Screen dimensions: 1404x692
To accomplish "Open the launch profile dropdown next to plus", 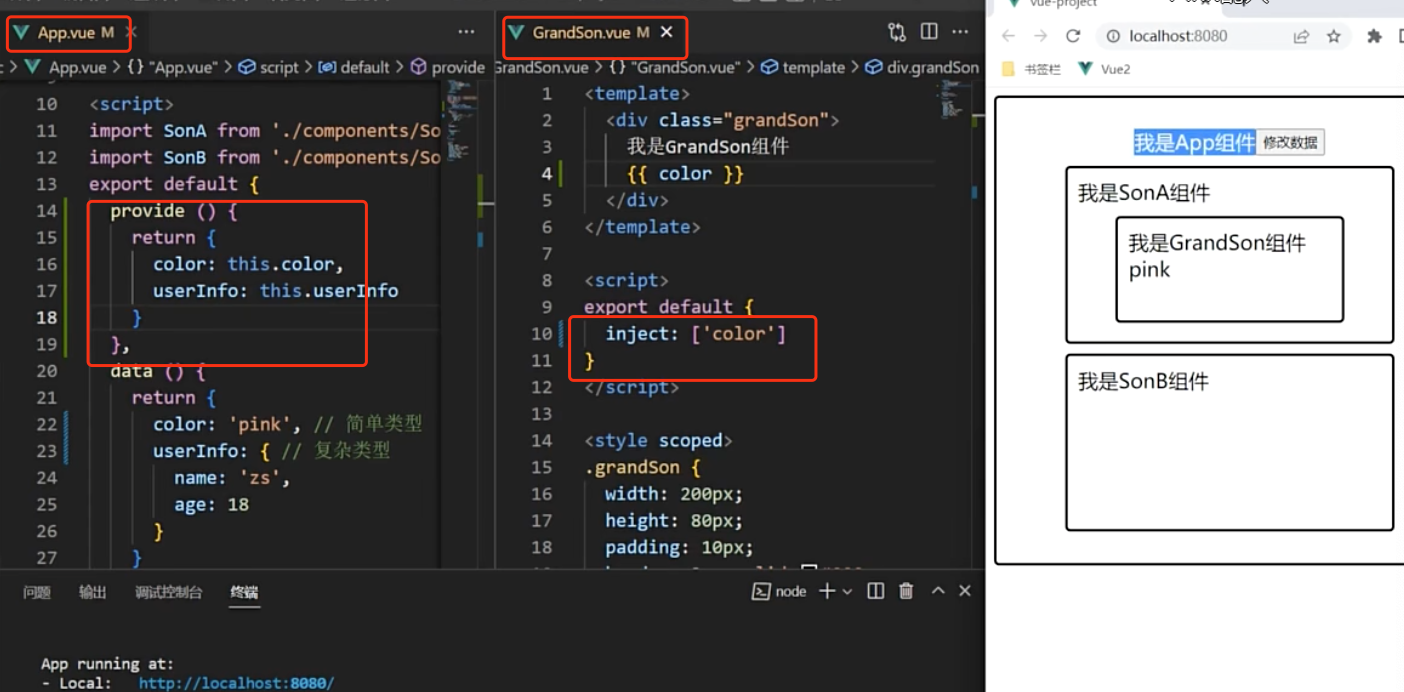I will [847, 592].
